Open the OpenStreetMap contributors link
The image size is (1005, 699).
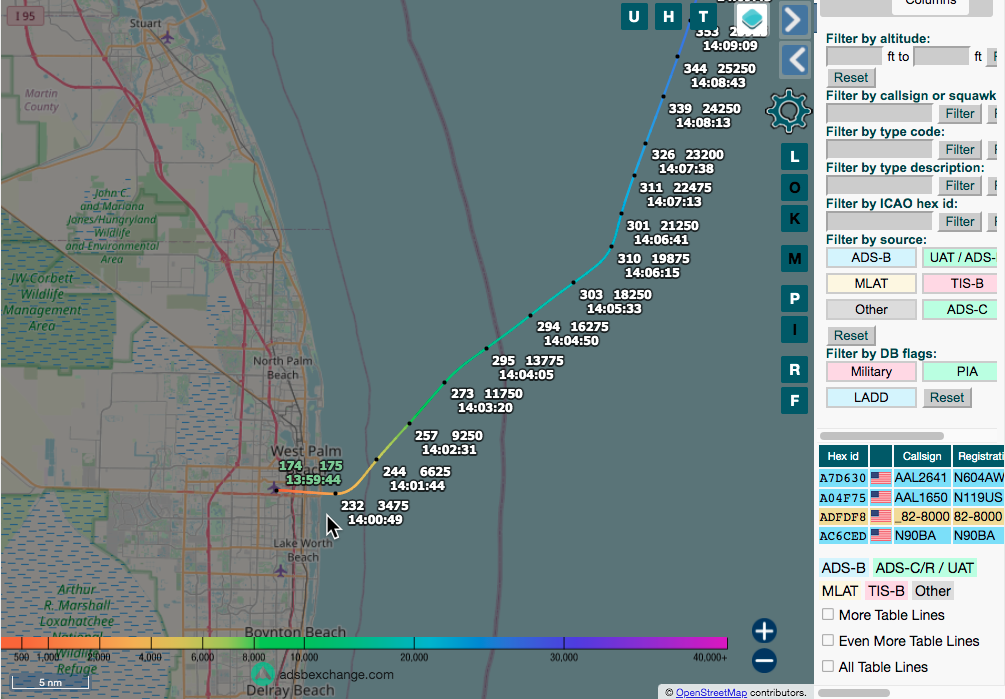point(711,693)
